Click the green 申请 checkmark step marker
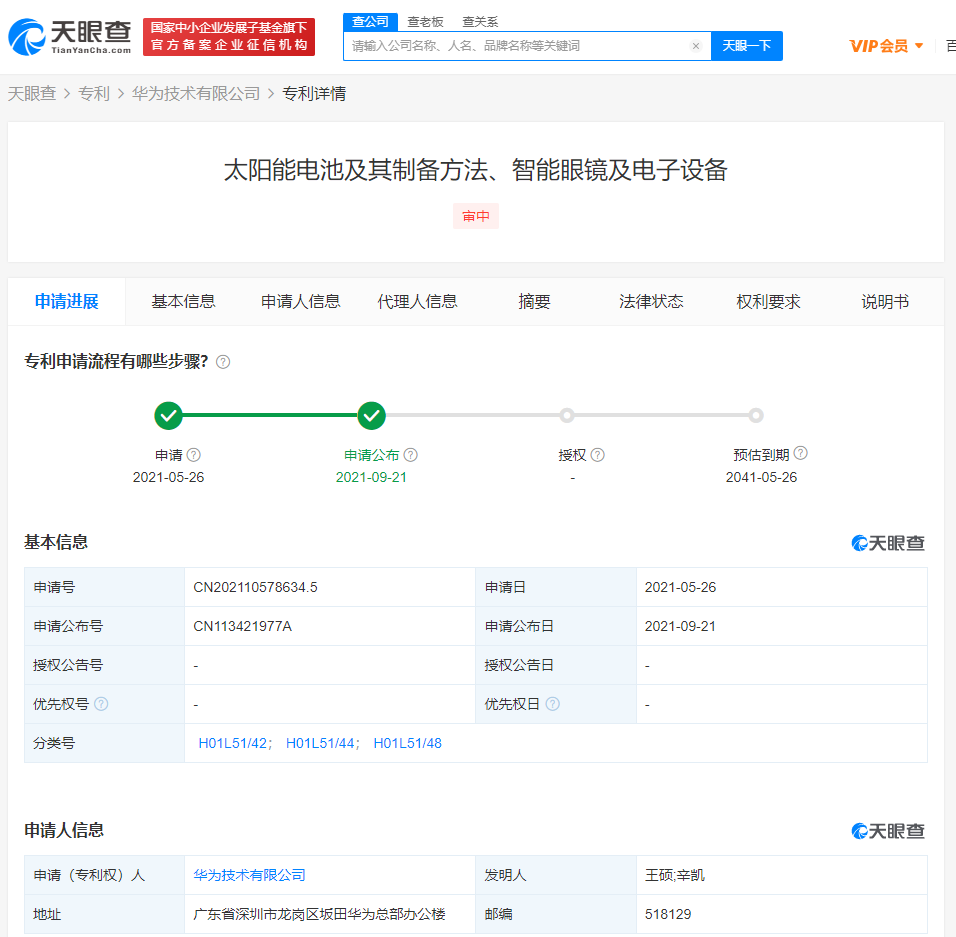Screen dimensions: 956x937 [x=168, y=416]
